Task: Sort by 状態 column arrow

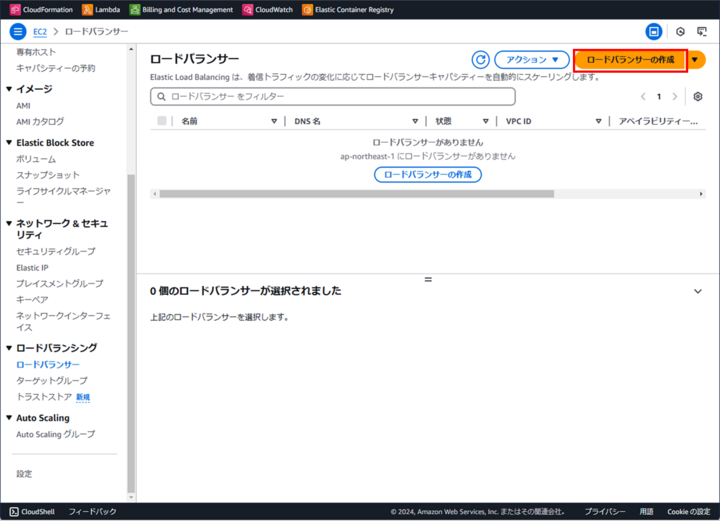Action: (x=485, y=121)
